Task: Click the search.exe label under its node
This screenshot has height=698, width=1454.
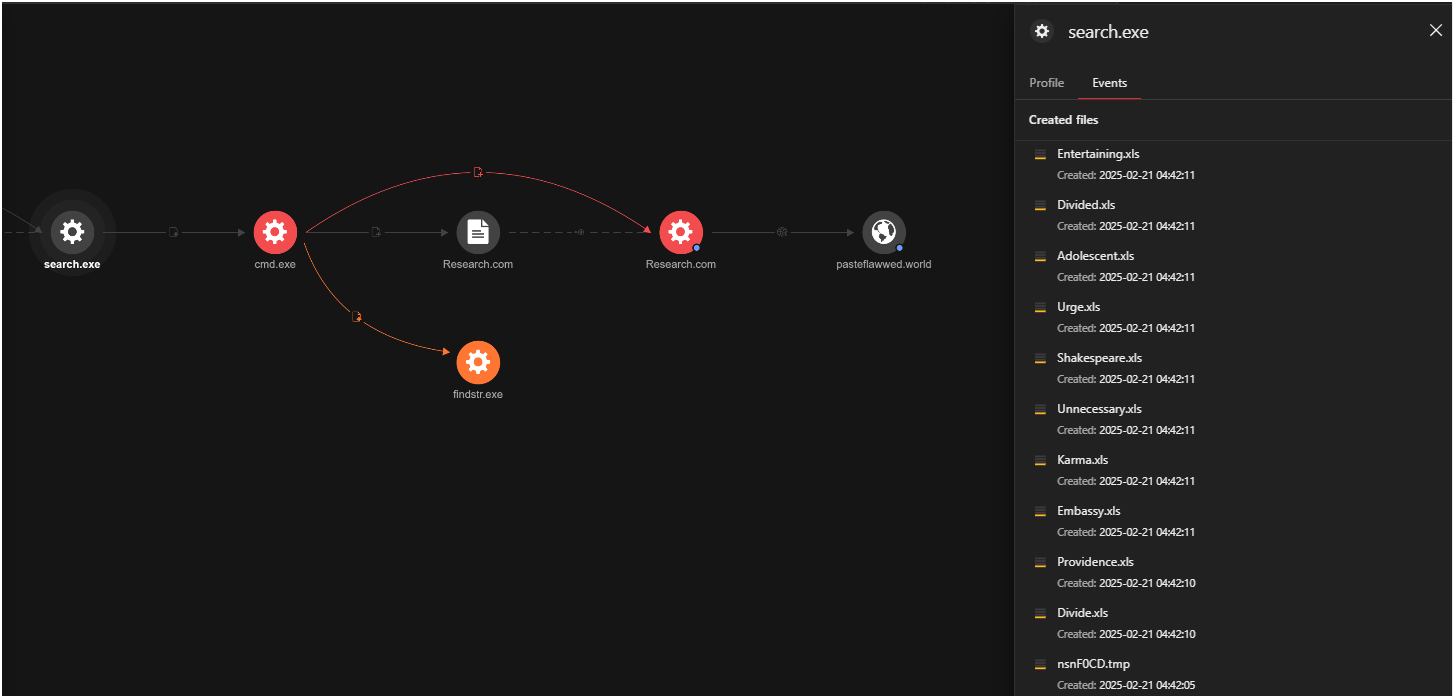Action: (72, 265)
